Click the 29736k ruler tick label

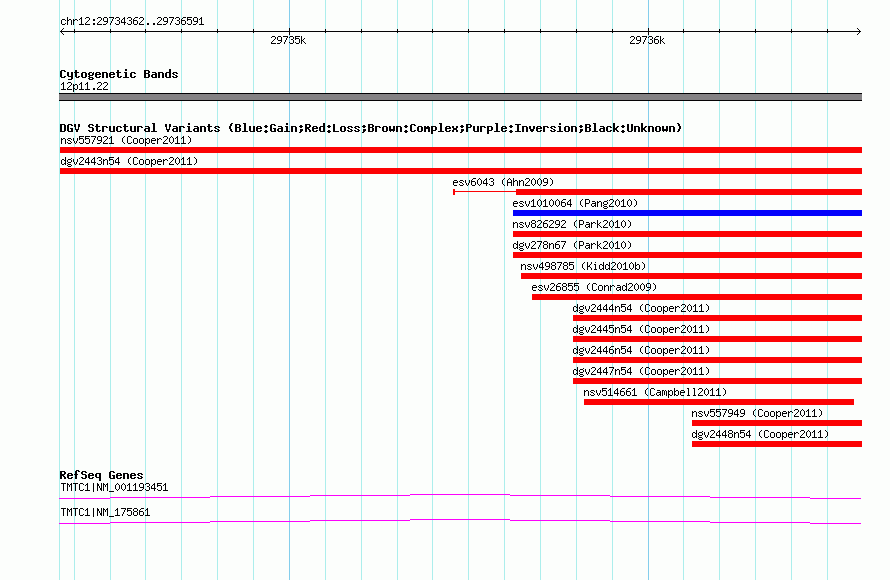647,40
